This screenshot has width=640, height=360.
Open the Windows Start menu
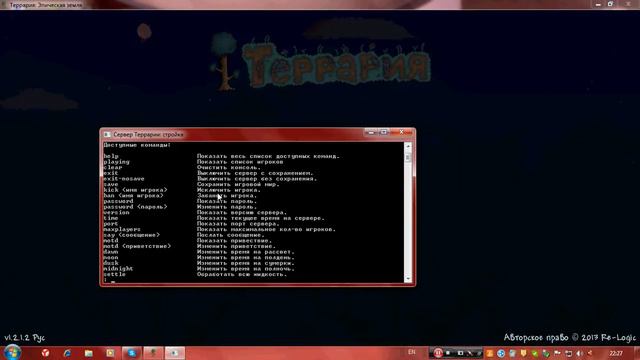pyautogui.click(x=12, y=352)
